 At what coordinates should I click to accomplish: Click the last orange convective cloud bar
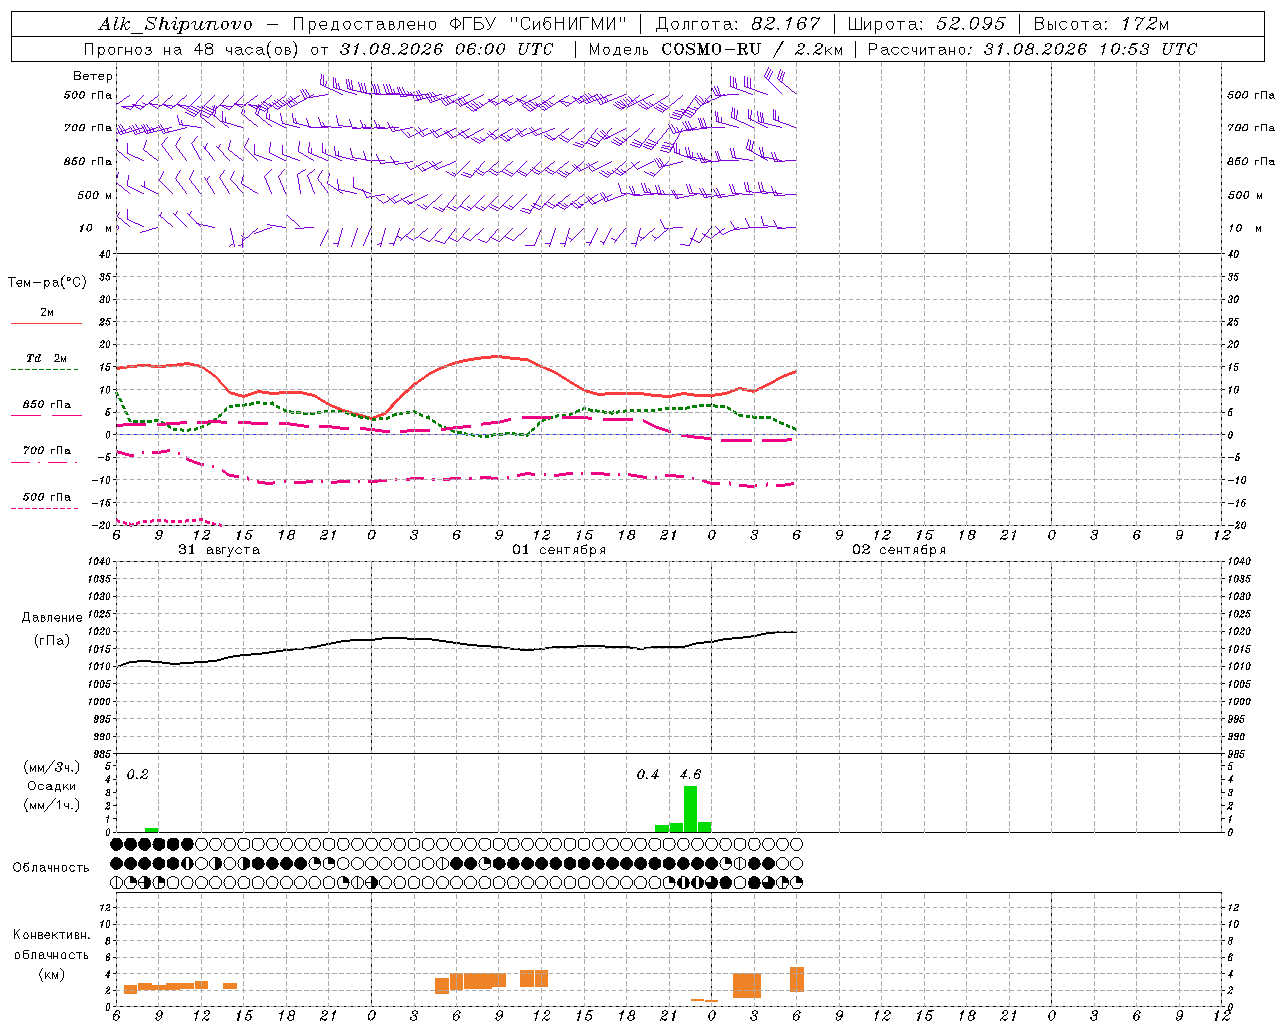797,979
